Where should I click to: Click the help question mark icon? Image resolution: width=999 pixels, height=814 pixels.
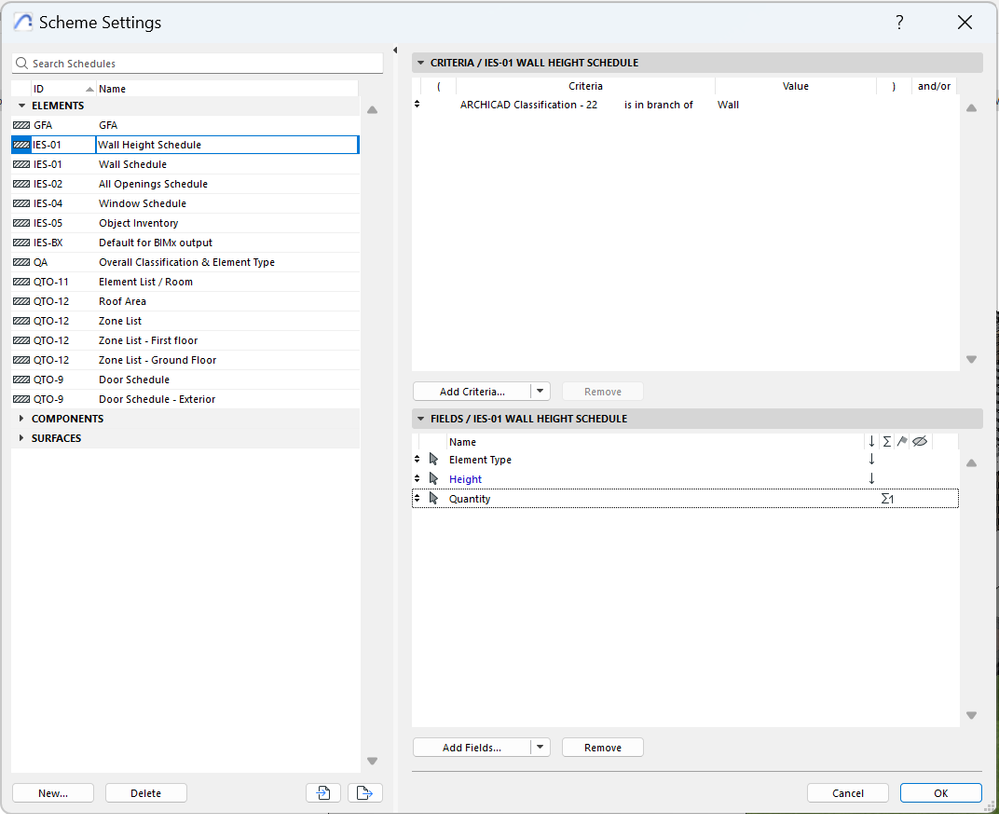[899, 22]
